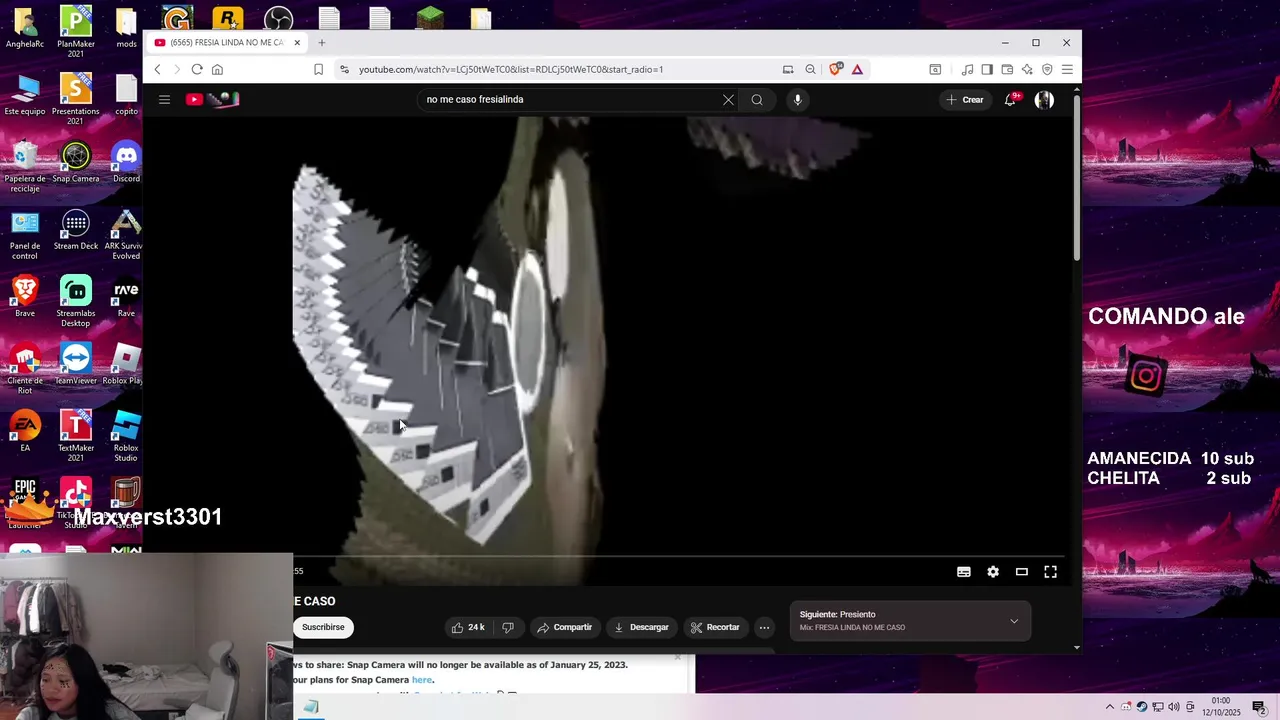Click the Crear button
Image resolution: width=1280 pixels, height=720 pixels.
point(965,99)
